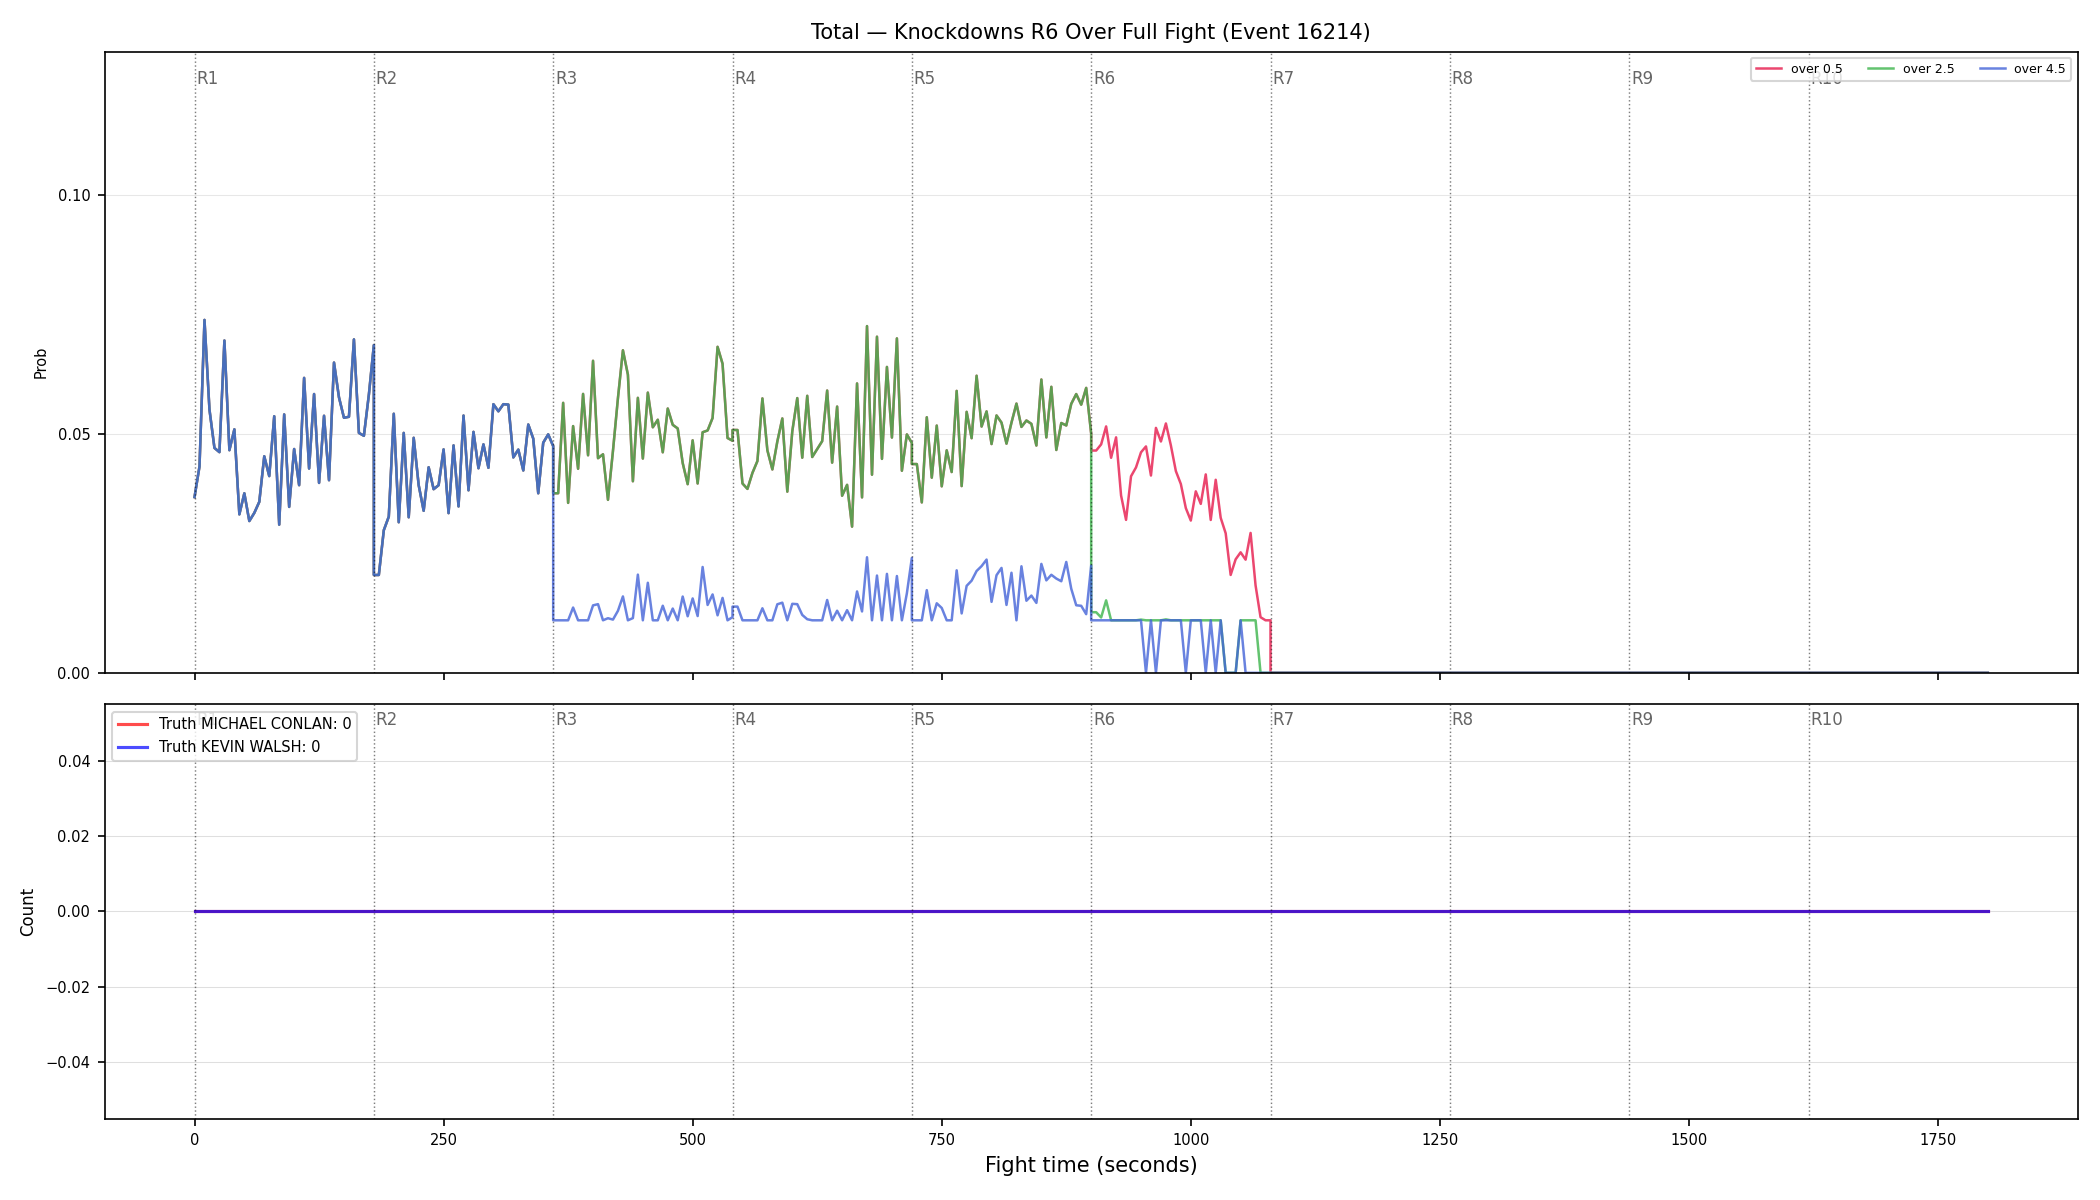
Task: Click the 'Prob' y-axis label
Action: pos(41,363)
